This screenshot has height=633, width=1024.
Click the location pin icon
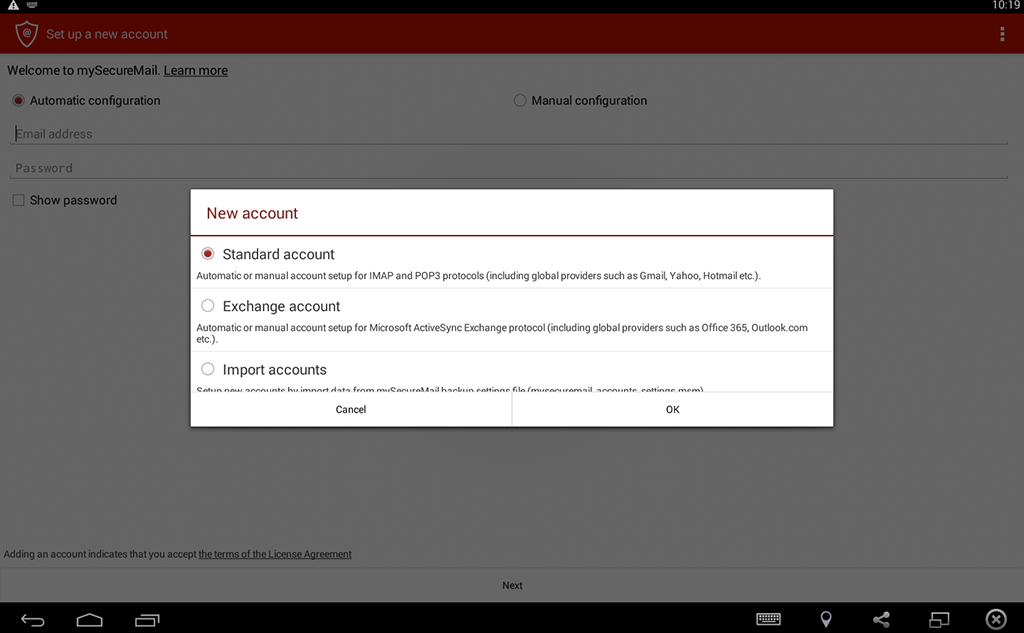point(825,619)
